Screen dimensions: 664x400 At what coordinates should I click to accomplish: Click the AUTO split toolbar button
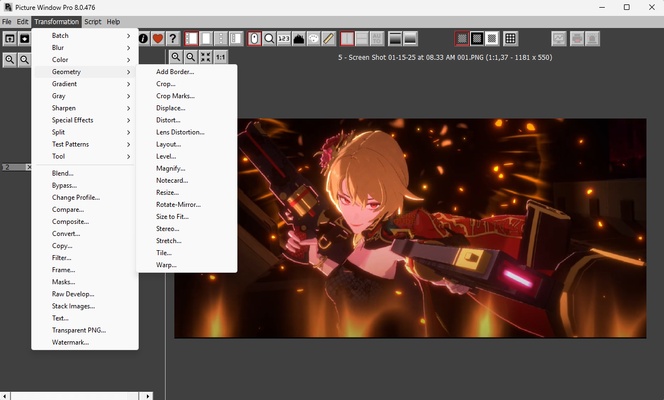[377, 39]
